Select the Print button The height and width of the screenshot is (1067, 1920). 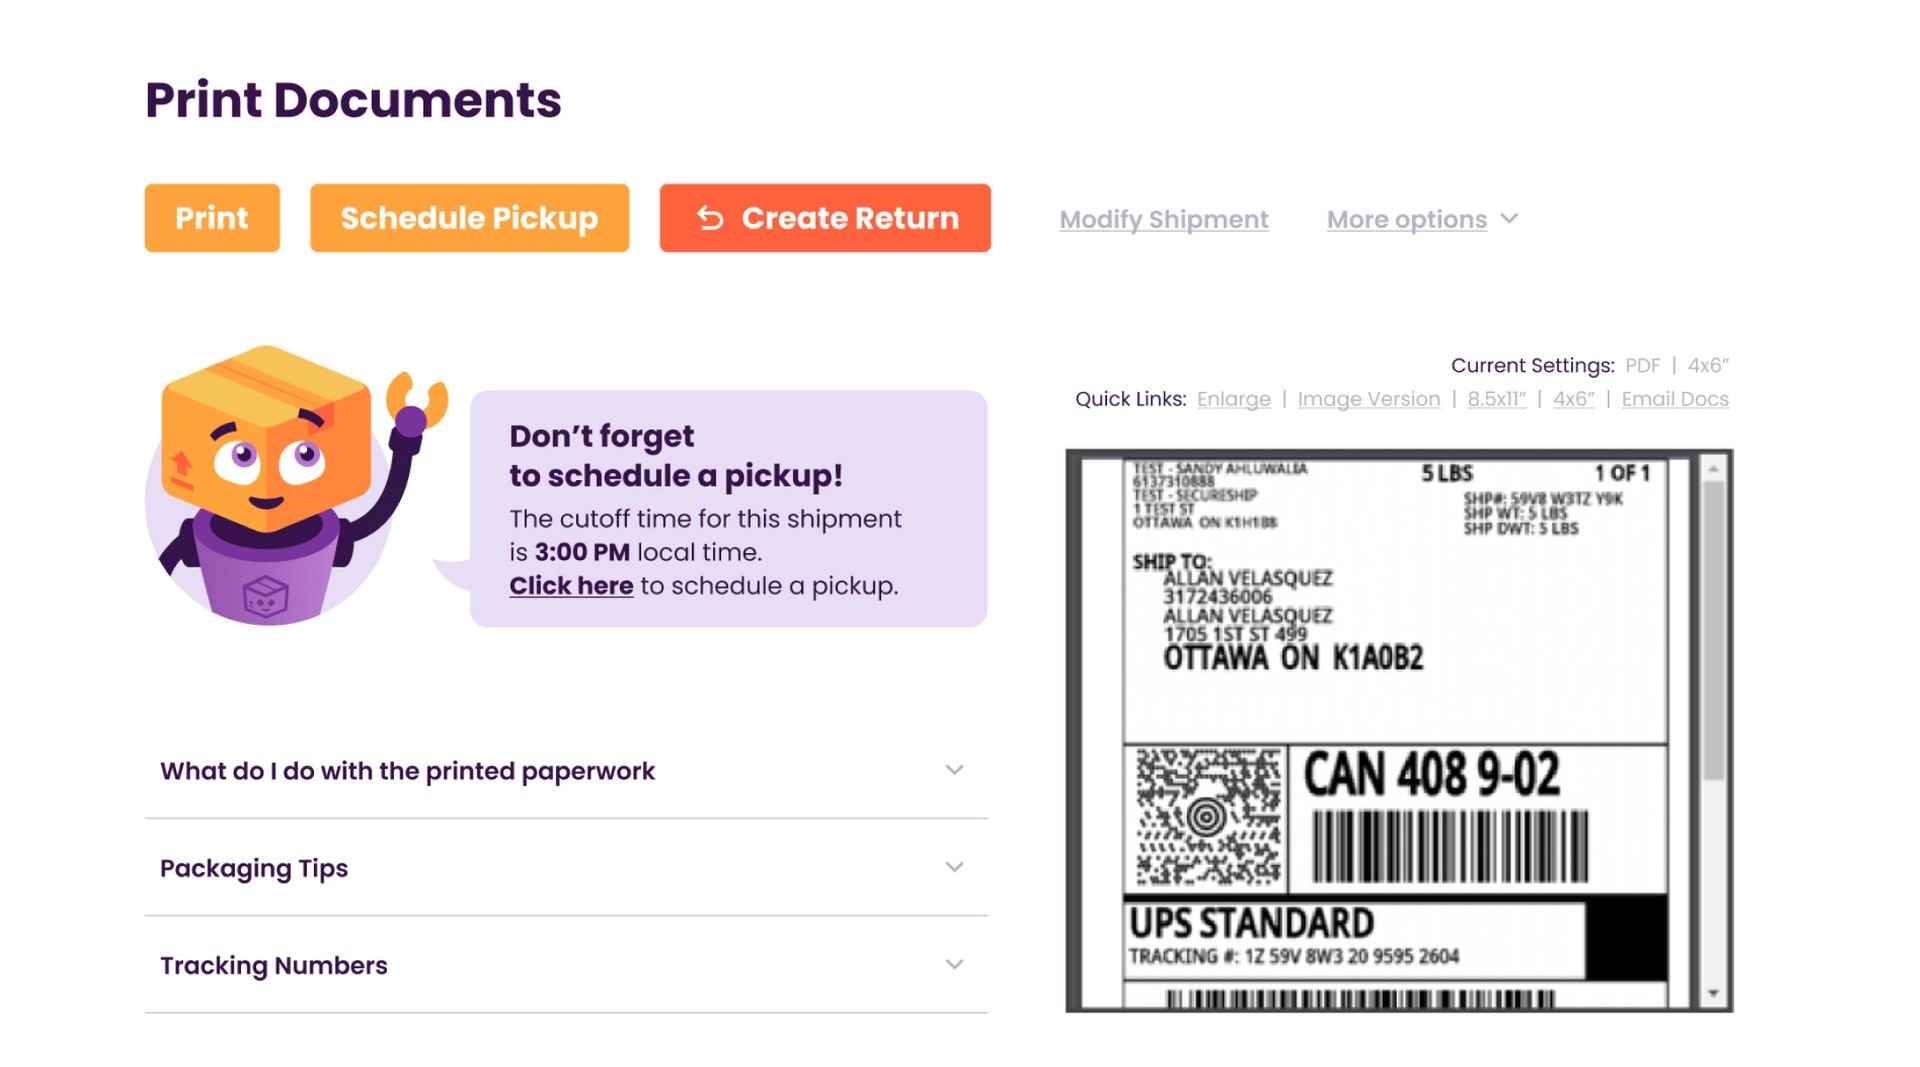pyautogui.click(x=211, y=218)
